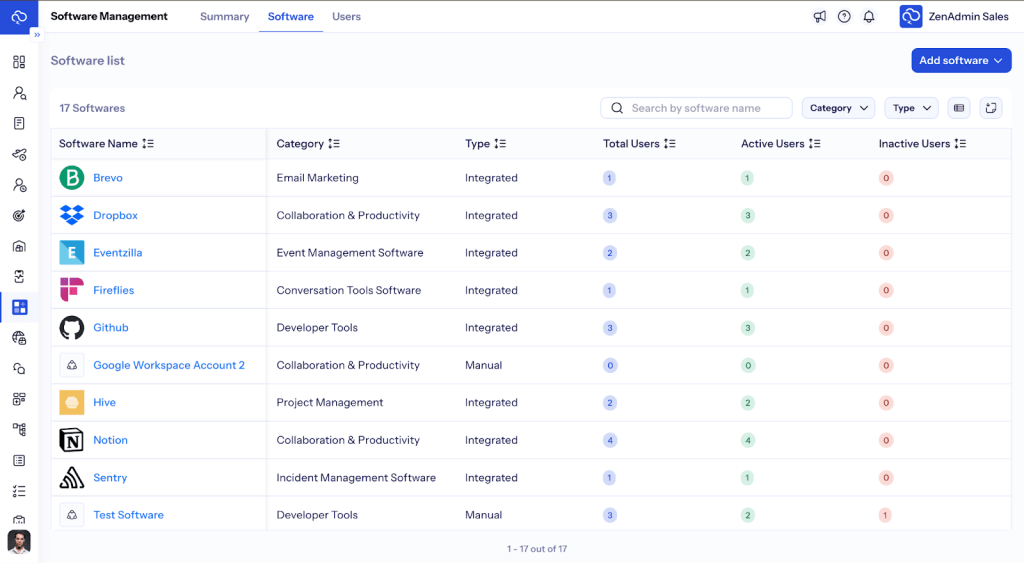Open the Category filter dropdown
Screen dimensions: 1024x563
[x=838, y=108]
